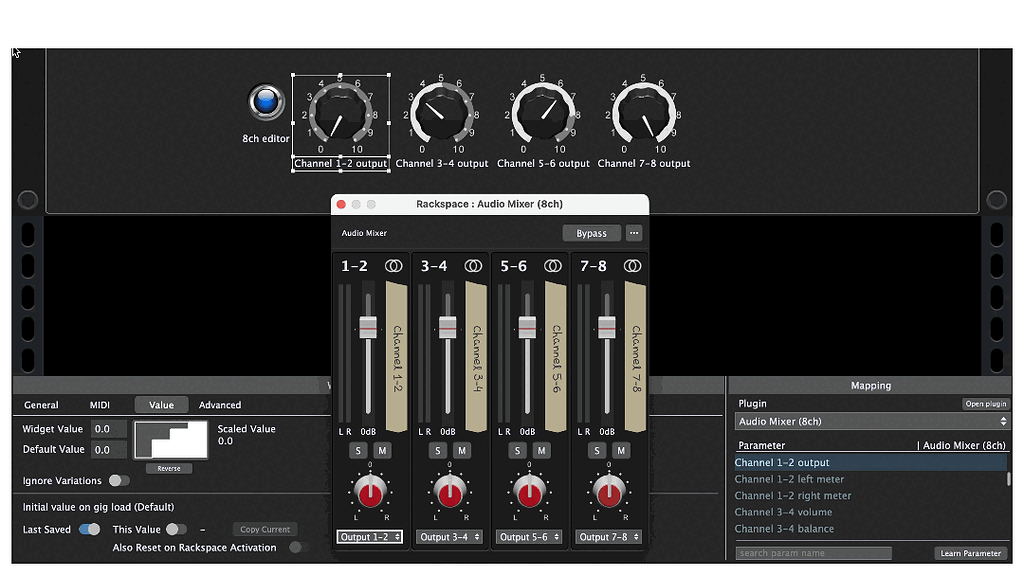Switch to the Advanced tab
Screen dimensions: 1024x576
click(219, 405)
